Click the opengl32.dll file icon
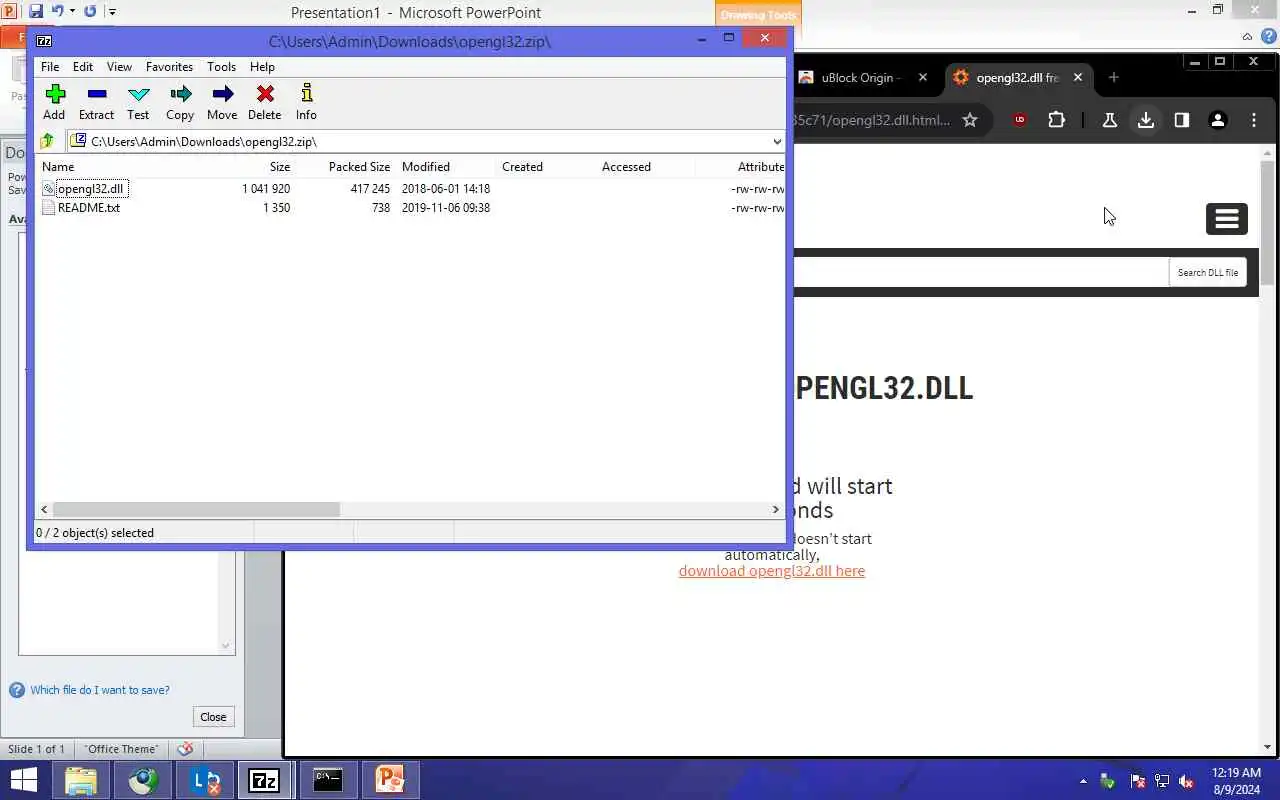Screen dimensions: 1280x800 pyautogui.click(x=49, y=188)
